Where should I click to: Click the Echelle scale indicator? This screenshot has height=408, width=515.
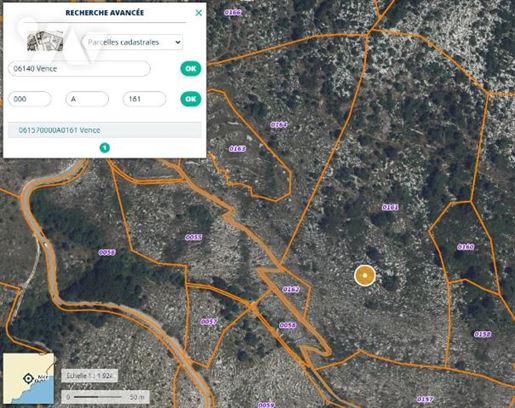[89, 376]
